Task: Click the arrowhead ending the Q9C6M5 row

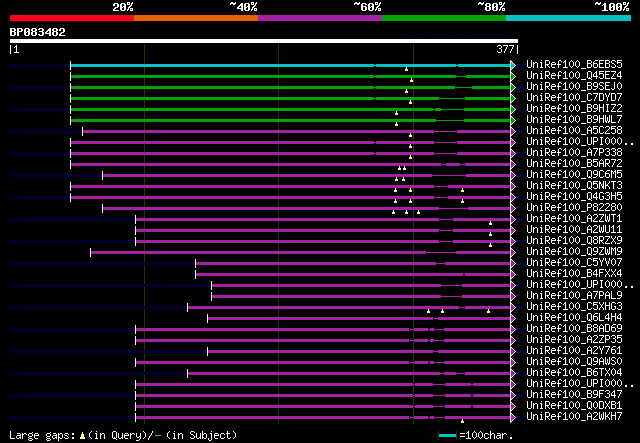Action: click(513, 176)
